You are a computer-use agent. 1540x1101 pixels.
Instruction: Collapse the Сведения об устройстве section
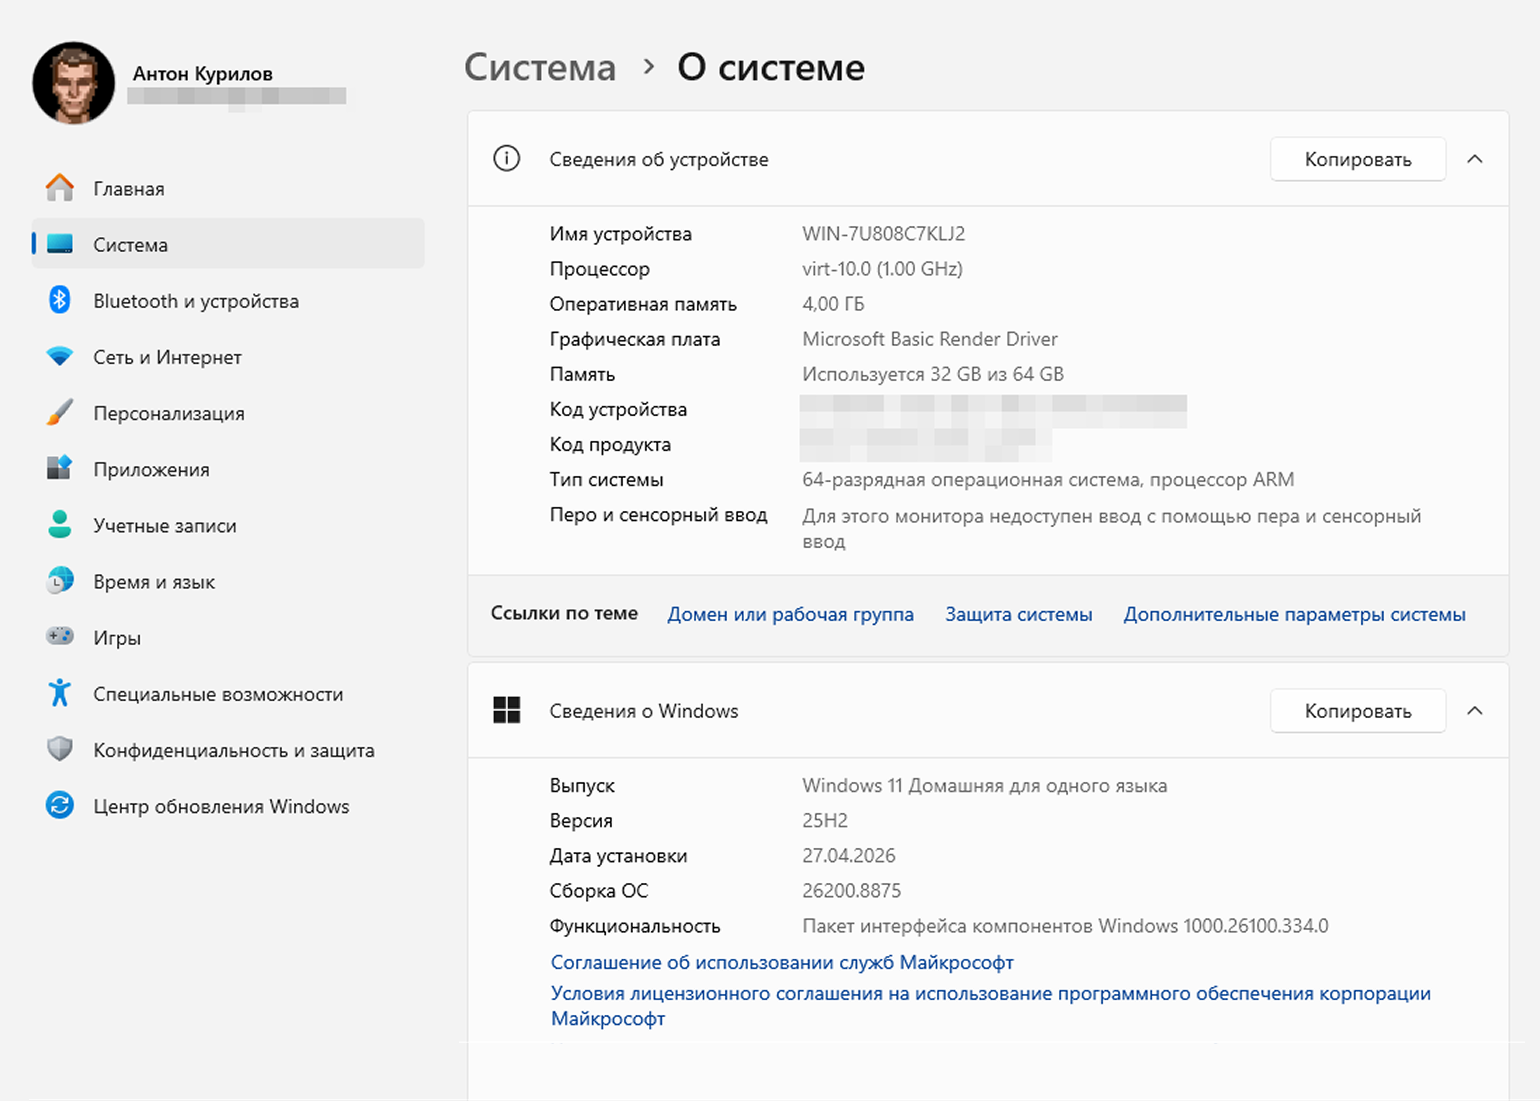(1474, 159)
